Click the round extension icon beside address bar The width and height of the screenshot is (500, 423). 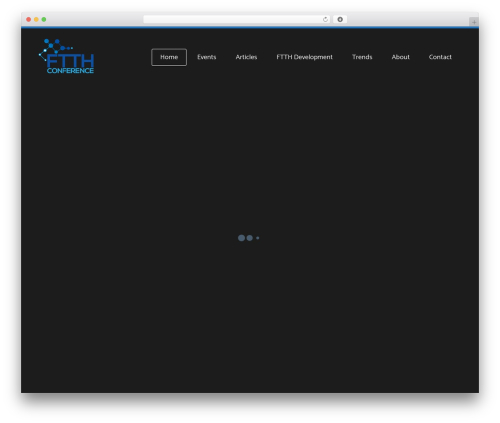[340, 19]
